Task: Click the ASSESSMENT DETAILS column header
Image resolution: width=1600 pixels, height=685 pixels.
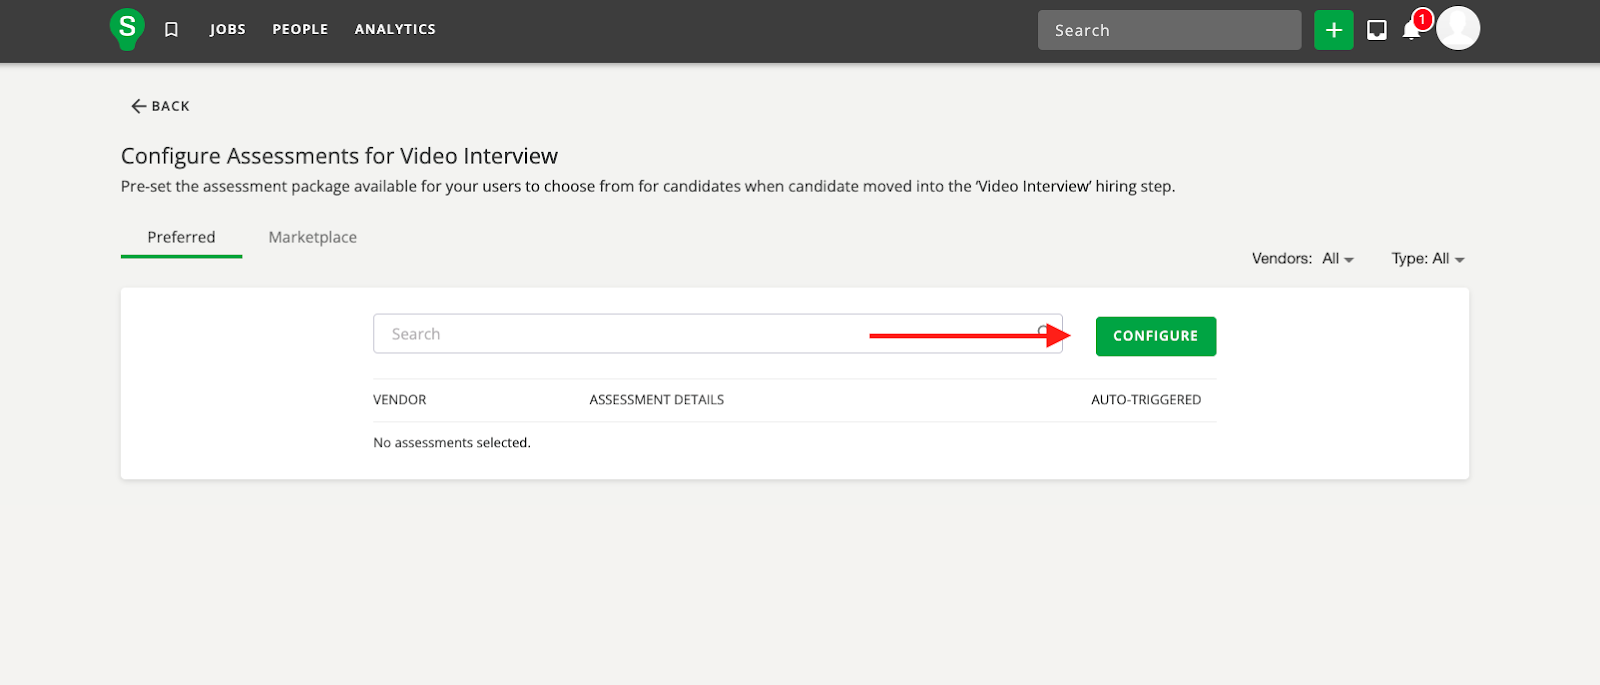Action: pyautogui.click(x=656, y=400)
